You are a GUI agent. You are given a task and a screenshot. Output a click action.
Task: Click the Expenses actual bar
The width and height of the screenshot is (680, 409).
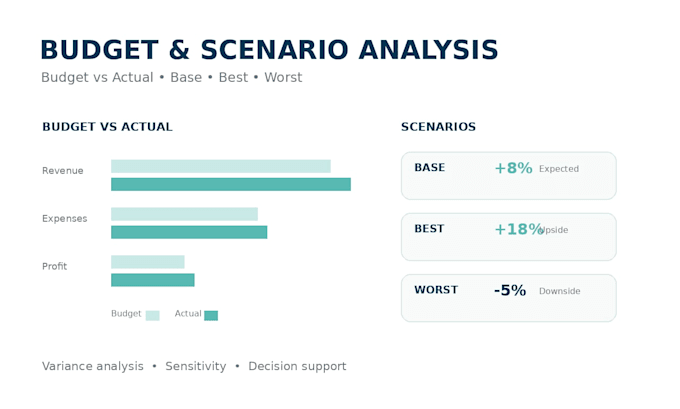189,232
